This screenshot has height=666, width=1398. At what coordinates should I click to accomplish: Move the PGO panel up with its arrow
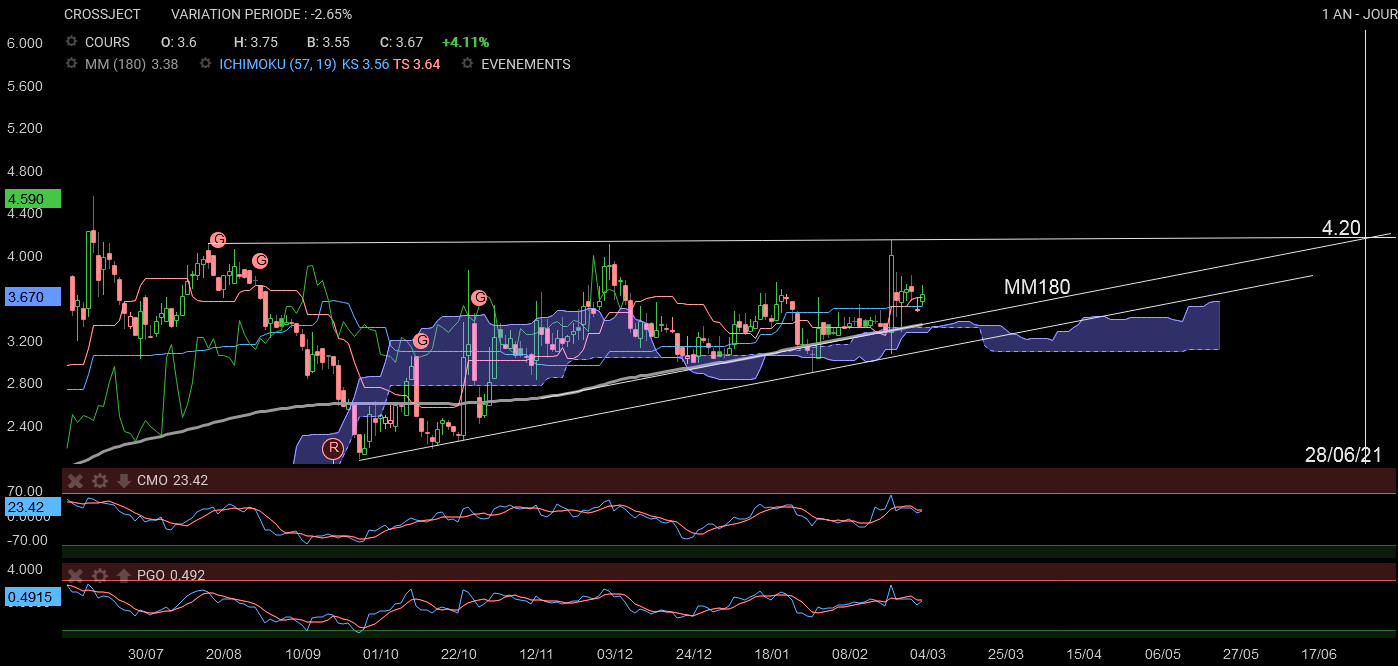click(x=124, y=575)
